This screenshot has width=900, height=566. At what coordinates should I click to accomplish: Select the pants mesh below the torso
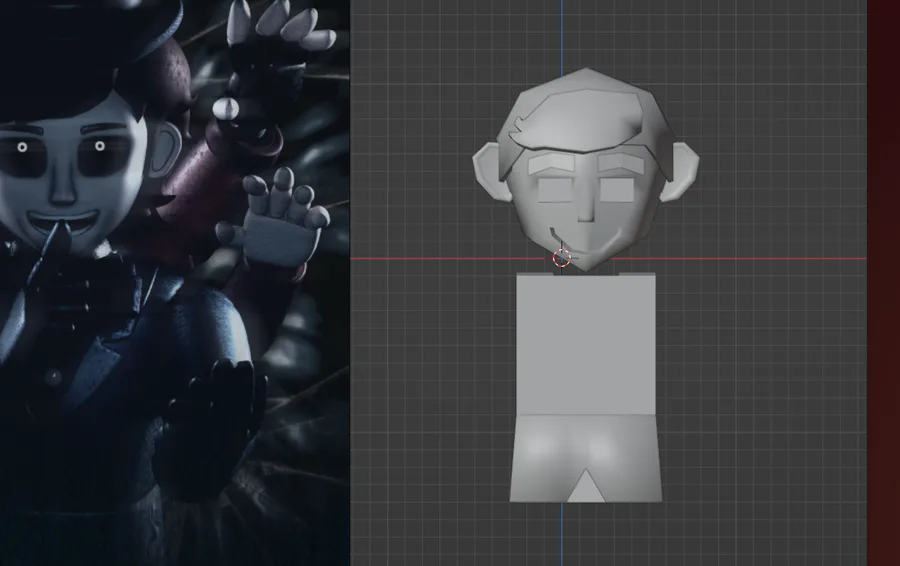[x=586, y=458]
